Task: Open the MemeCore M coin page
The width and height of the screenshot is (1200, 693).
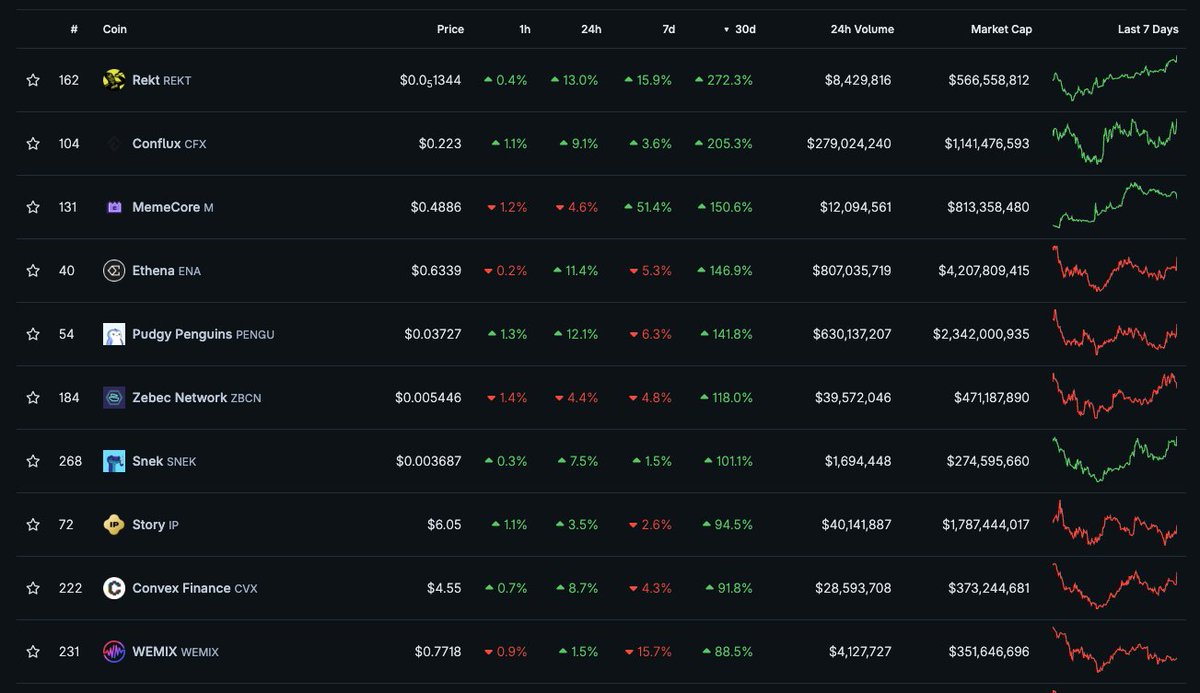Action: (172, 207)
